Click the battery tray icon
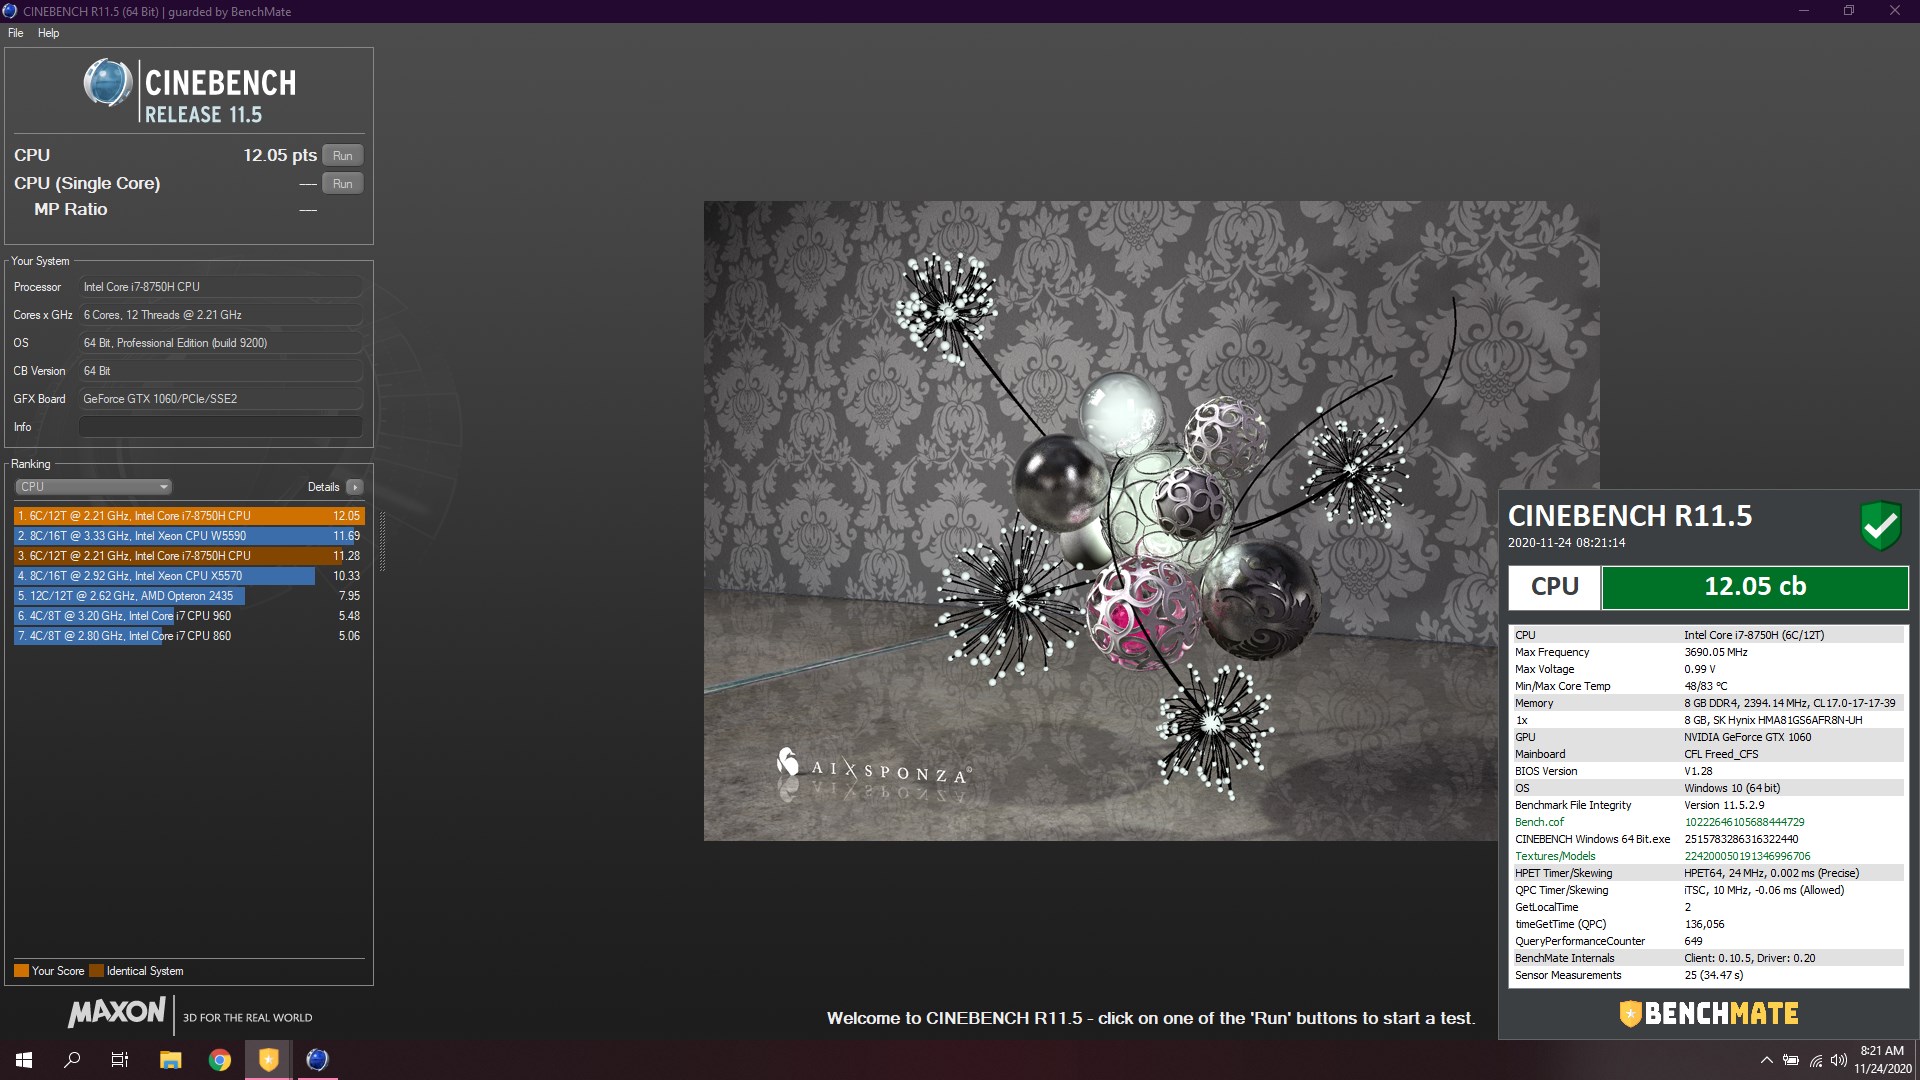Image resolution: width=1920 pixels, height=1080 pixels. pyautogui.click(x=1791, y=1060)
